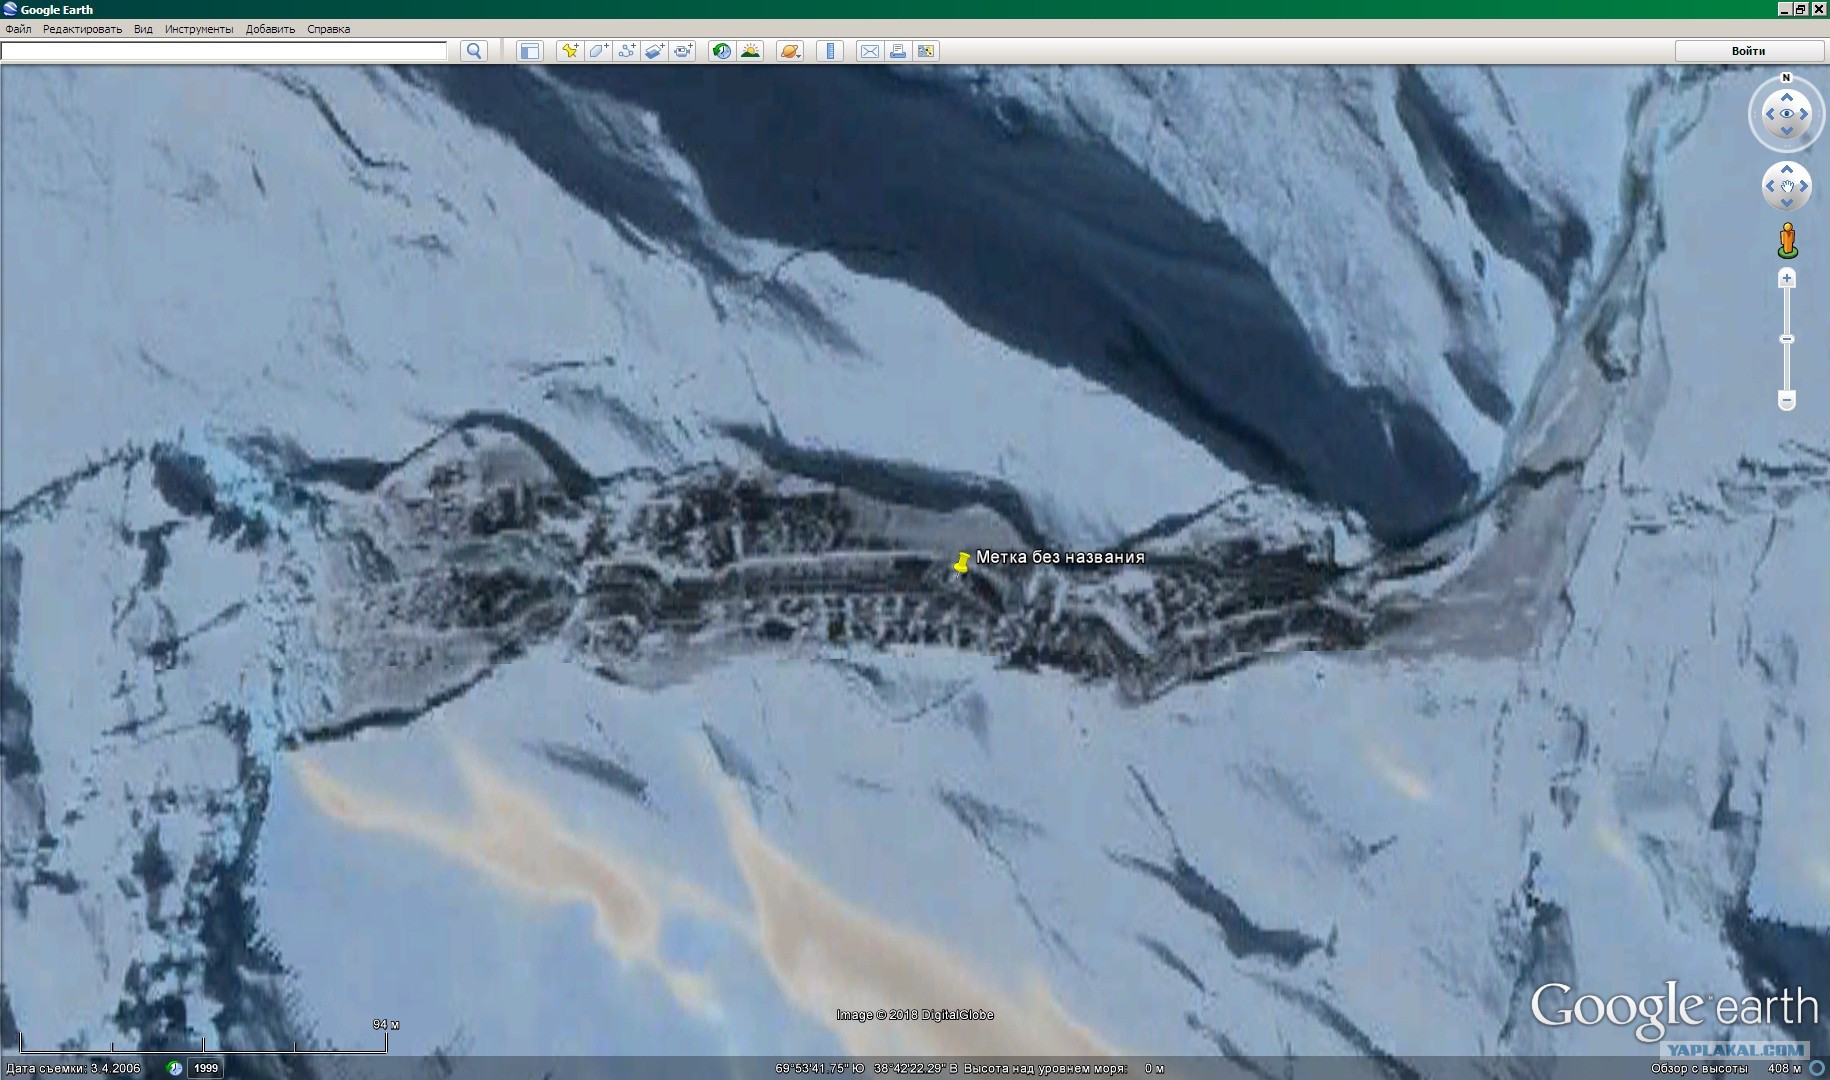1830x1080 pixels.
Task: Move right with the pan joystick arrow
Action: (x=1804, y=186)
